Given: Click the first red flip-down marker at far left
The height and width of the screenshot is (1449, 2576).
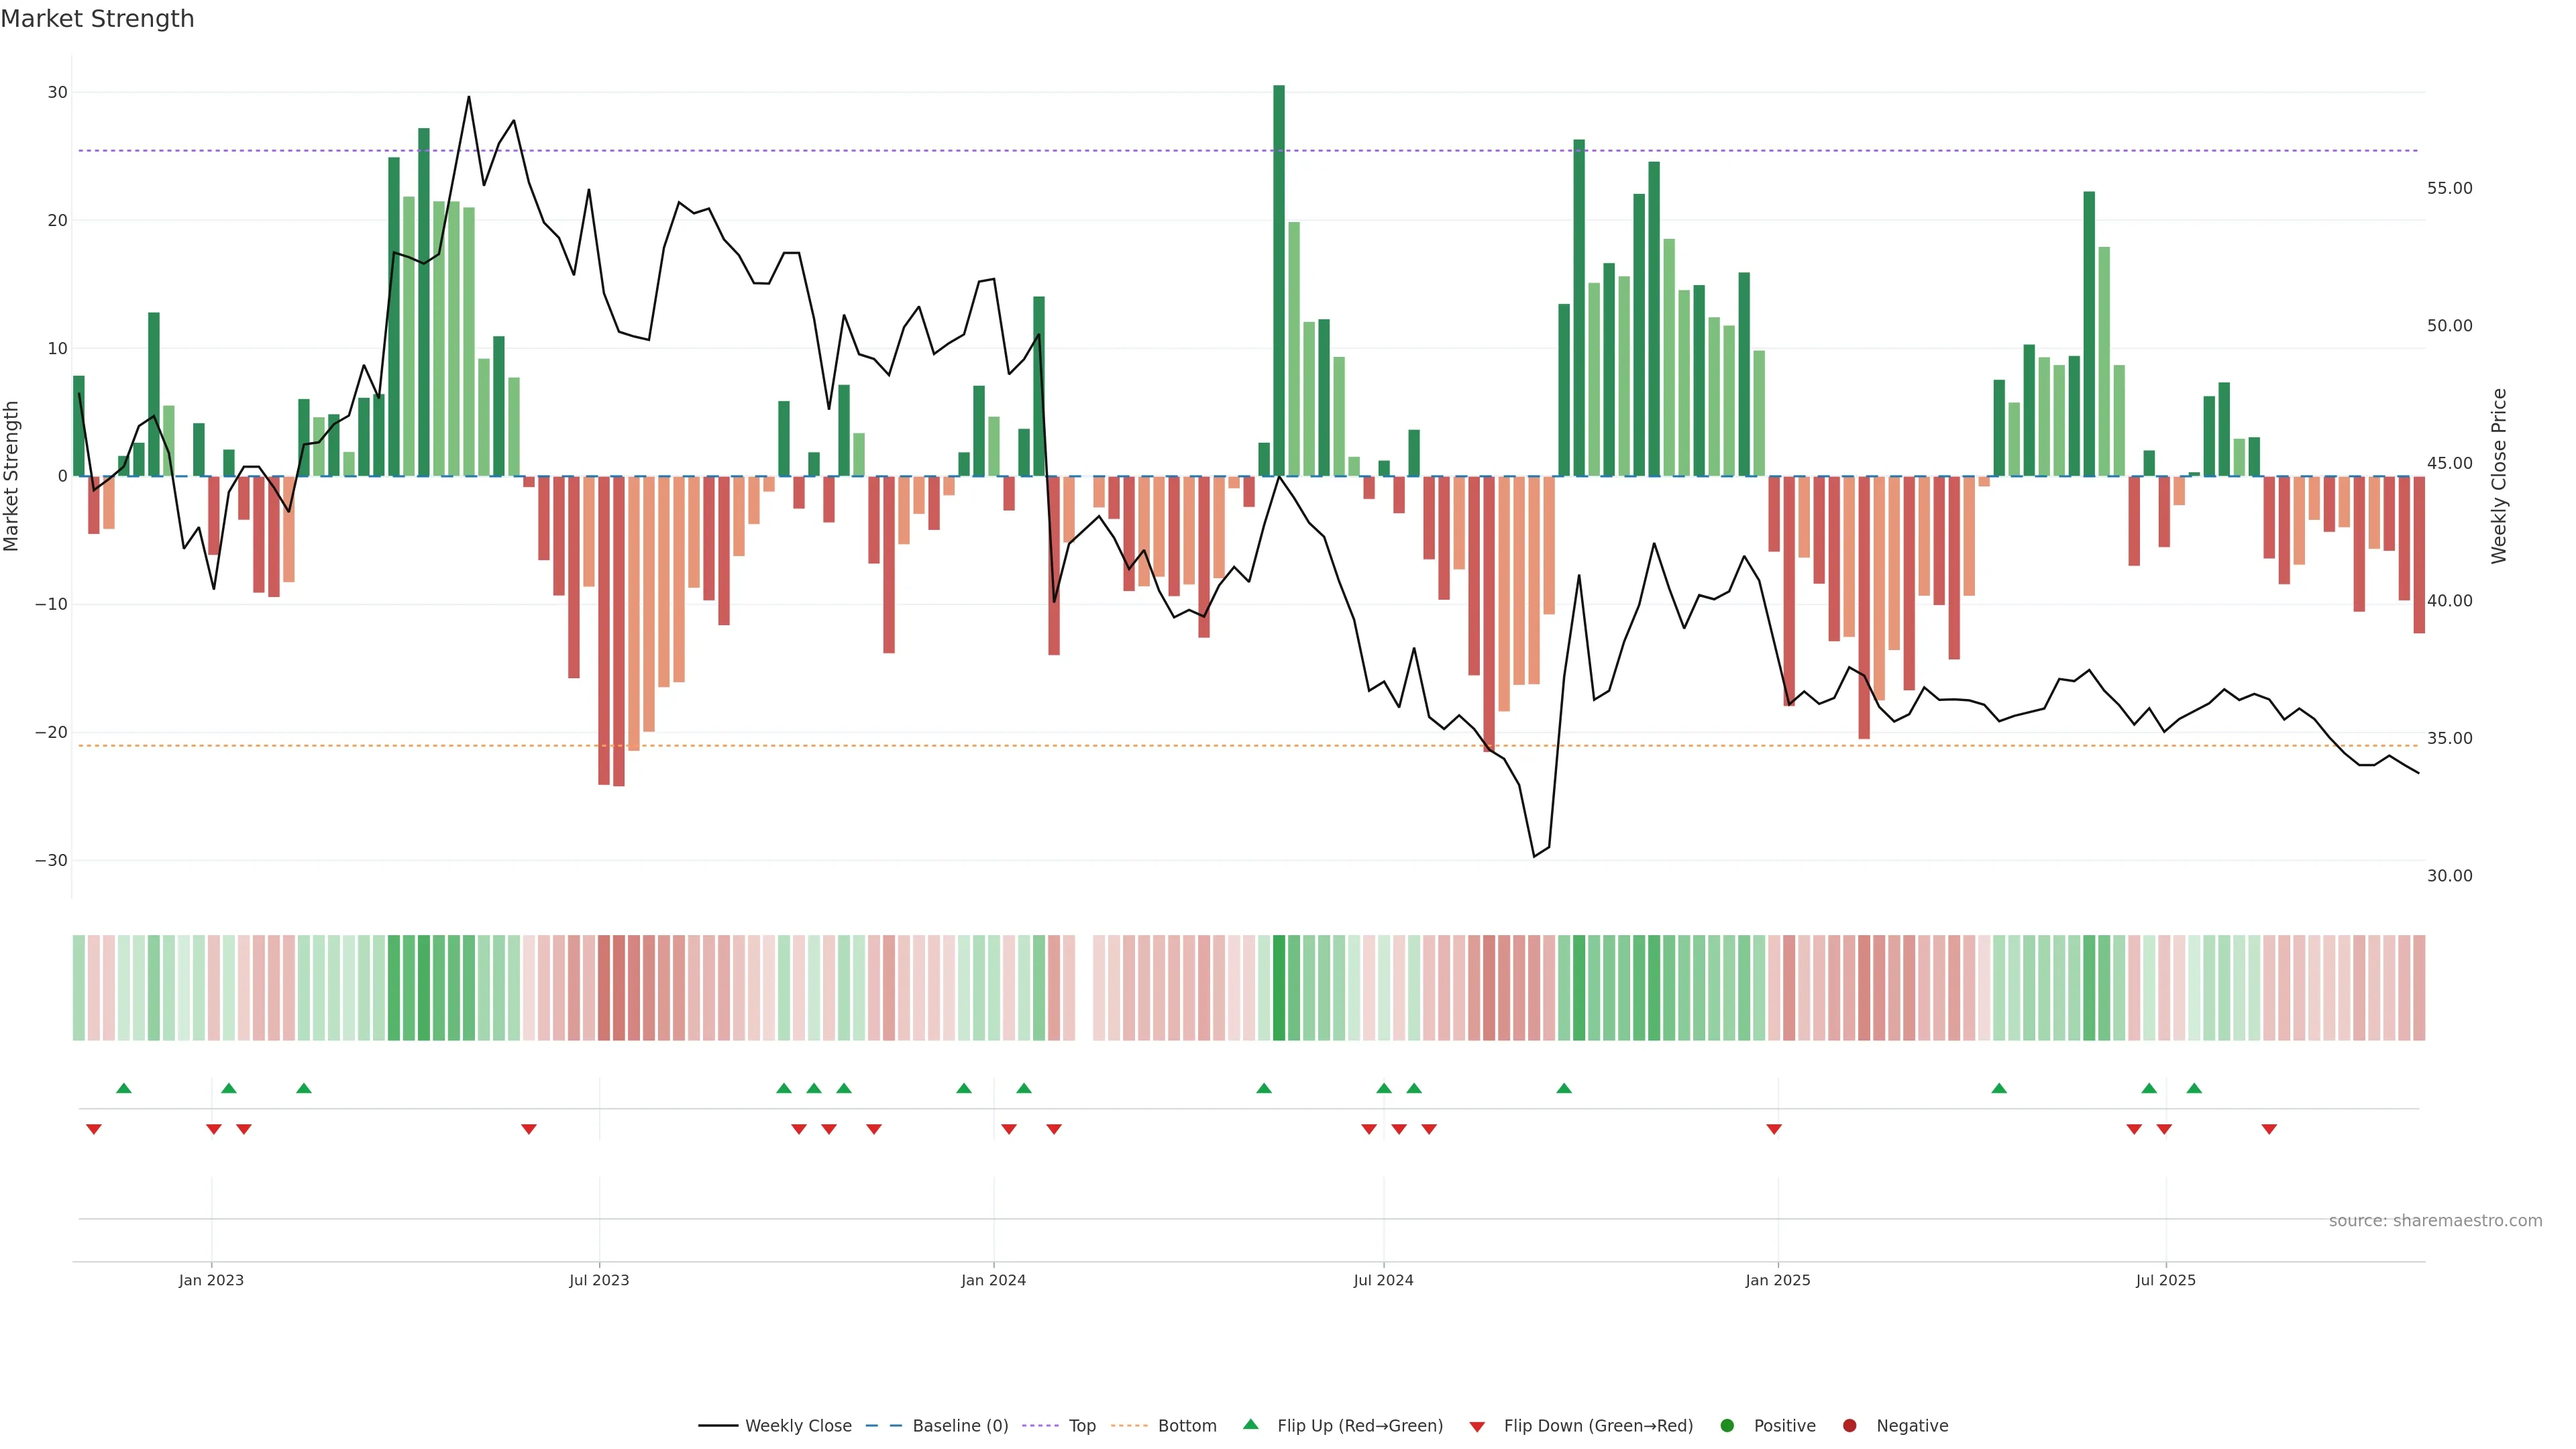Looking at the screenshot, I should (x=94, y=1129).
